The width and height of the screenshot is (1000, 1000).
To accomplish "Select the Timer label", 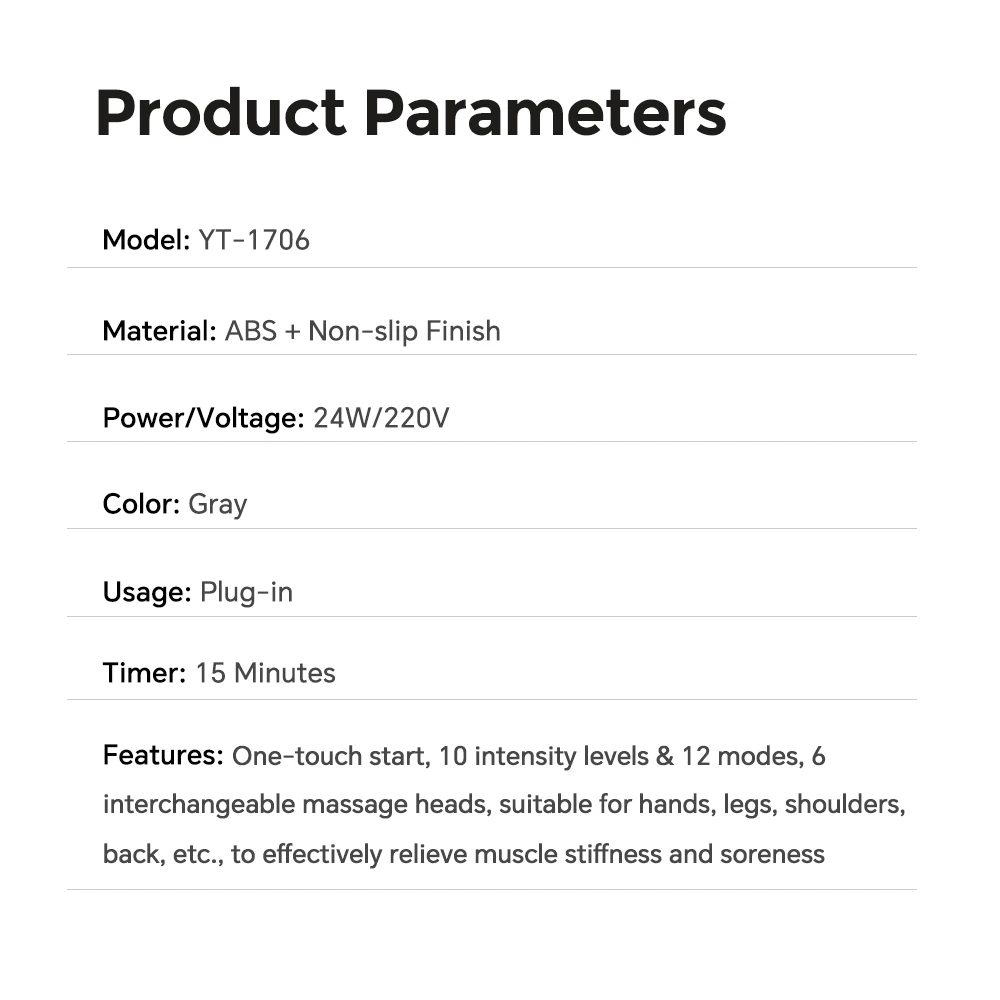I will click(144, 673).
